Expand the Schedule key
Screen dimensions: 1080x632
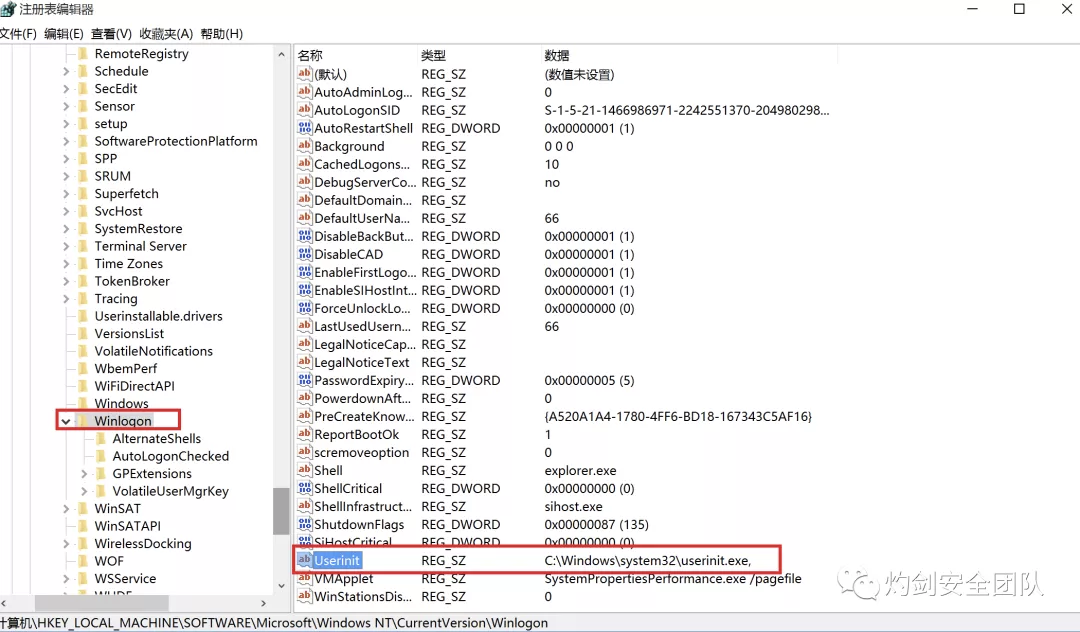66,71
